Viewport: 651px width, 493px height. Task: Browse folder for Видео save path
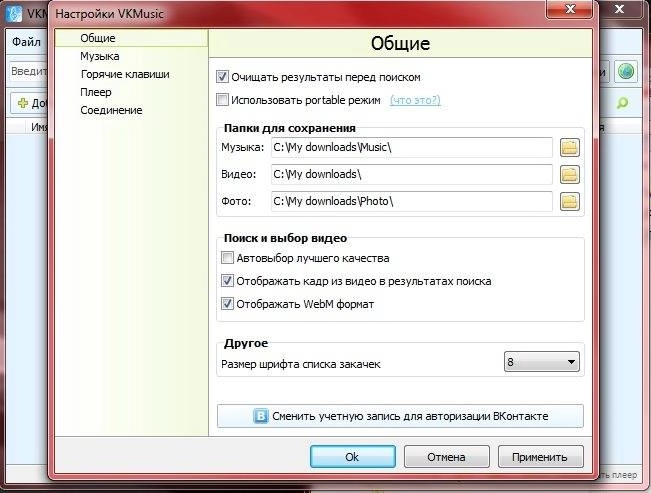point(570,174)
